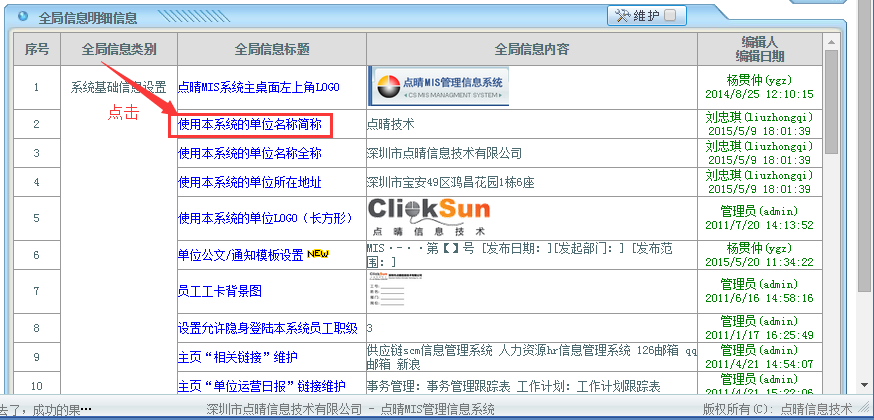This screenshot has height=420, width=874.
Task: Click the 系统基础信息设置 category cell
Action: point(118,87)
